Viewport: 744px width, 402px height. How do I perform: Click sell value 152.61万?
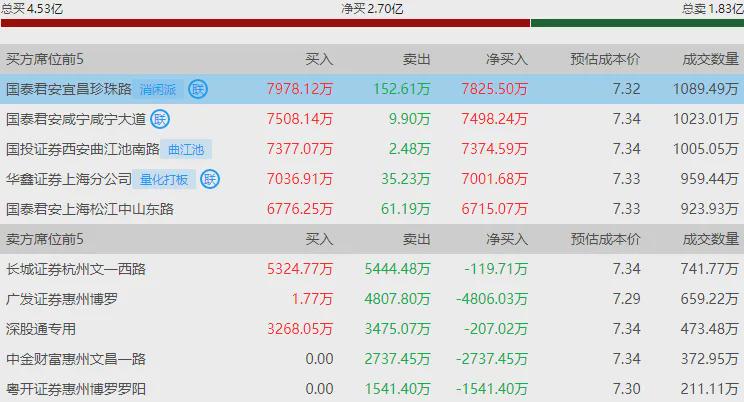click(x=401, y=89)
